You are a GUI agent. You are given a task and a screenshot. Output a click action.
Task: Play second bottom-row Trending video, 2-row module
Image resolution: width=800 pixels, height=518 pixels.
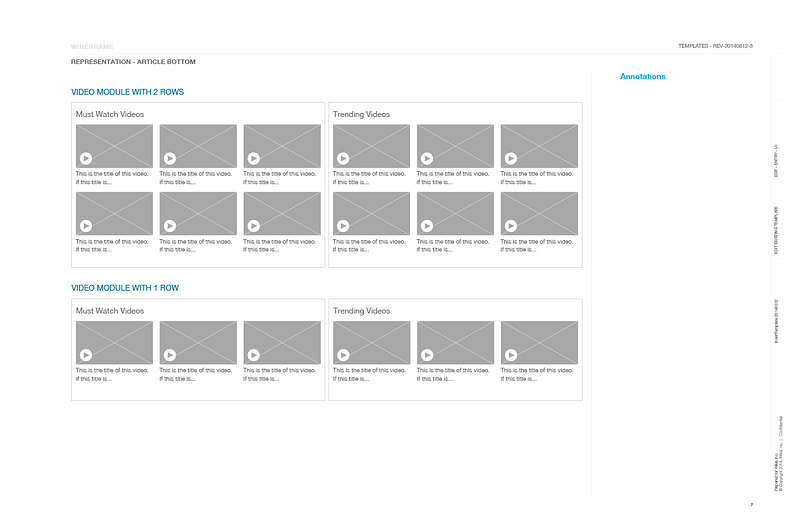click(427, 226)
